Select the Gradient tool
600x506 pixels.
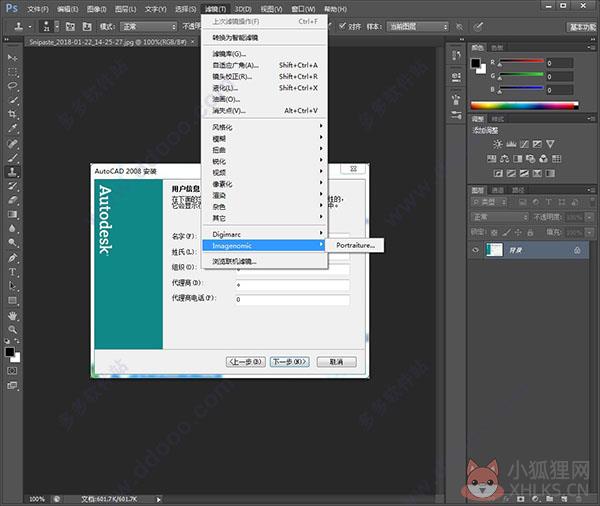coord(12,214)
